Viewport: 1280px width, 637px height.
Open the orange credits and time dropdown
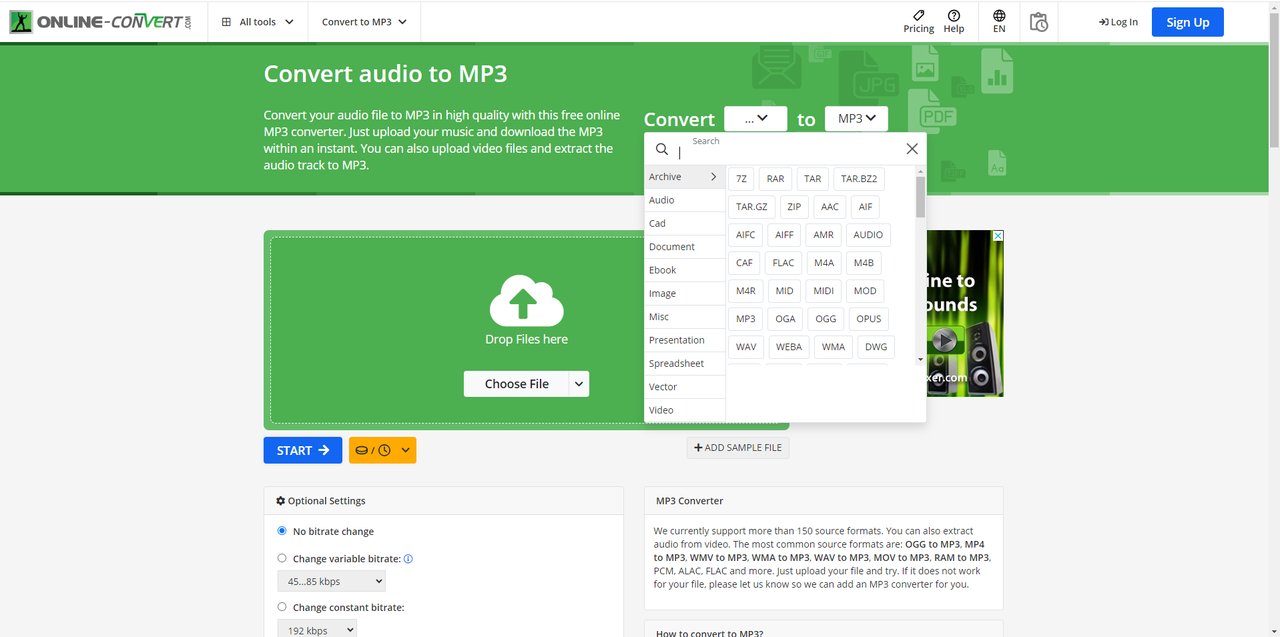click(x=382, y=450)
